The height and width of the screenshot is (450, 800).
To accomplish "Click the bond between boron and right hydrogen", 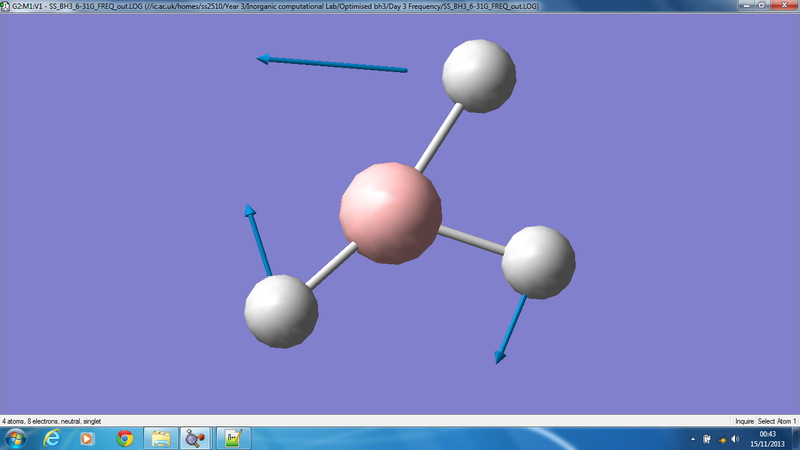I will [471, 240].
